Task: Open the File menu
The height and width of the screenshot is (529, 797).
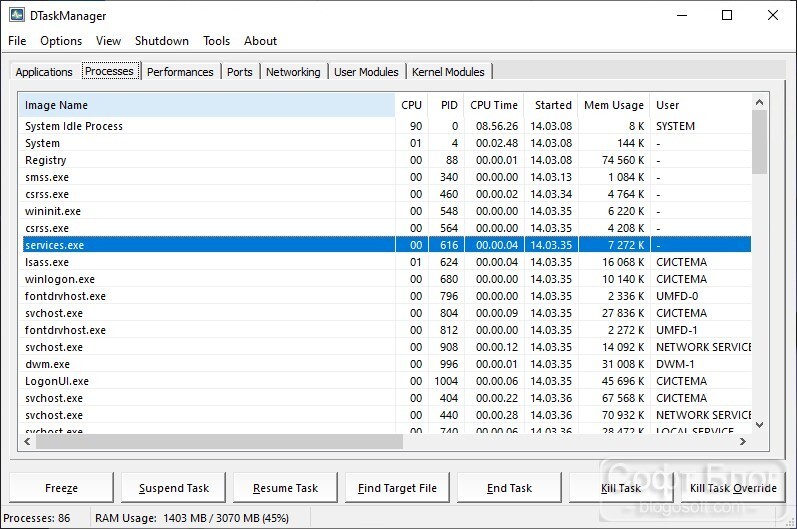Action: tap(17, 41)
